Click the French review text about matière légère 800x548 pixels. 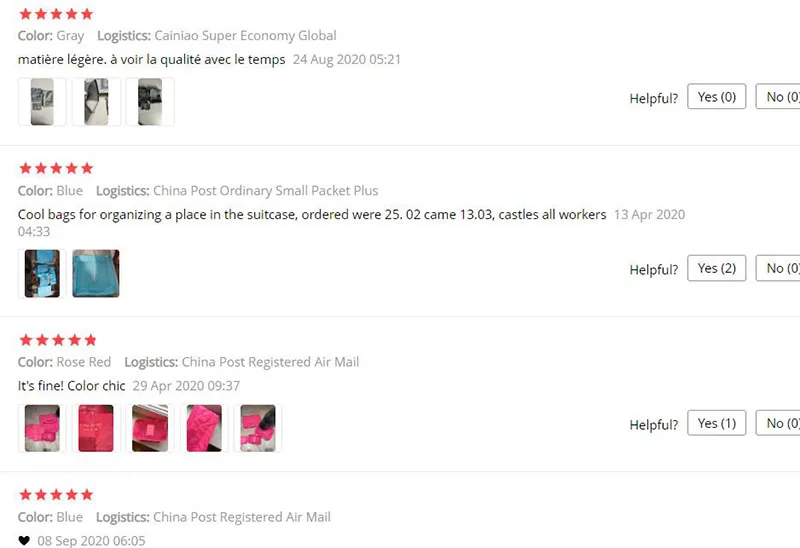(152, 60)
